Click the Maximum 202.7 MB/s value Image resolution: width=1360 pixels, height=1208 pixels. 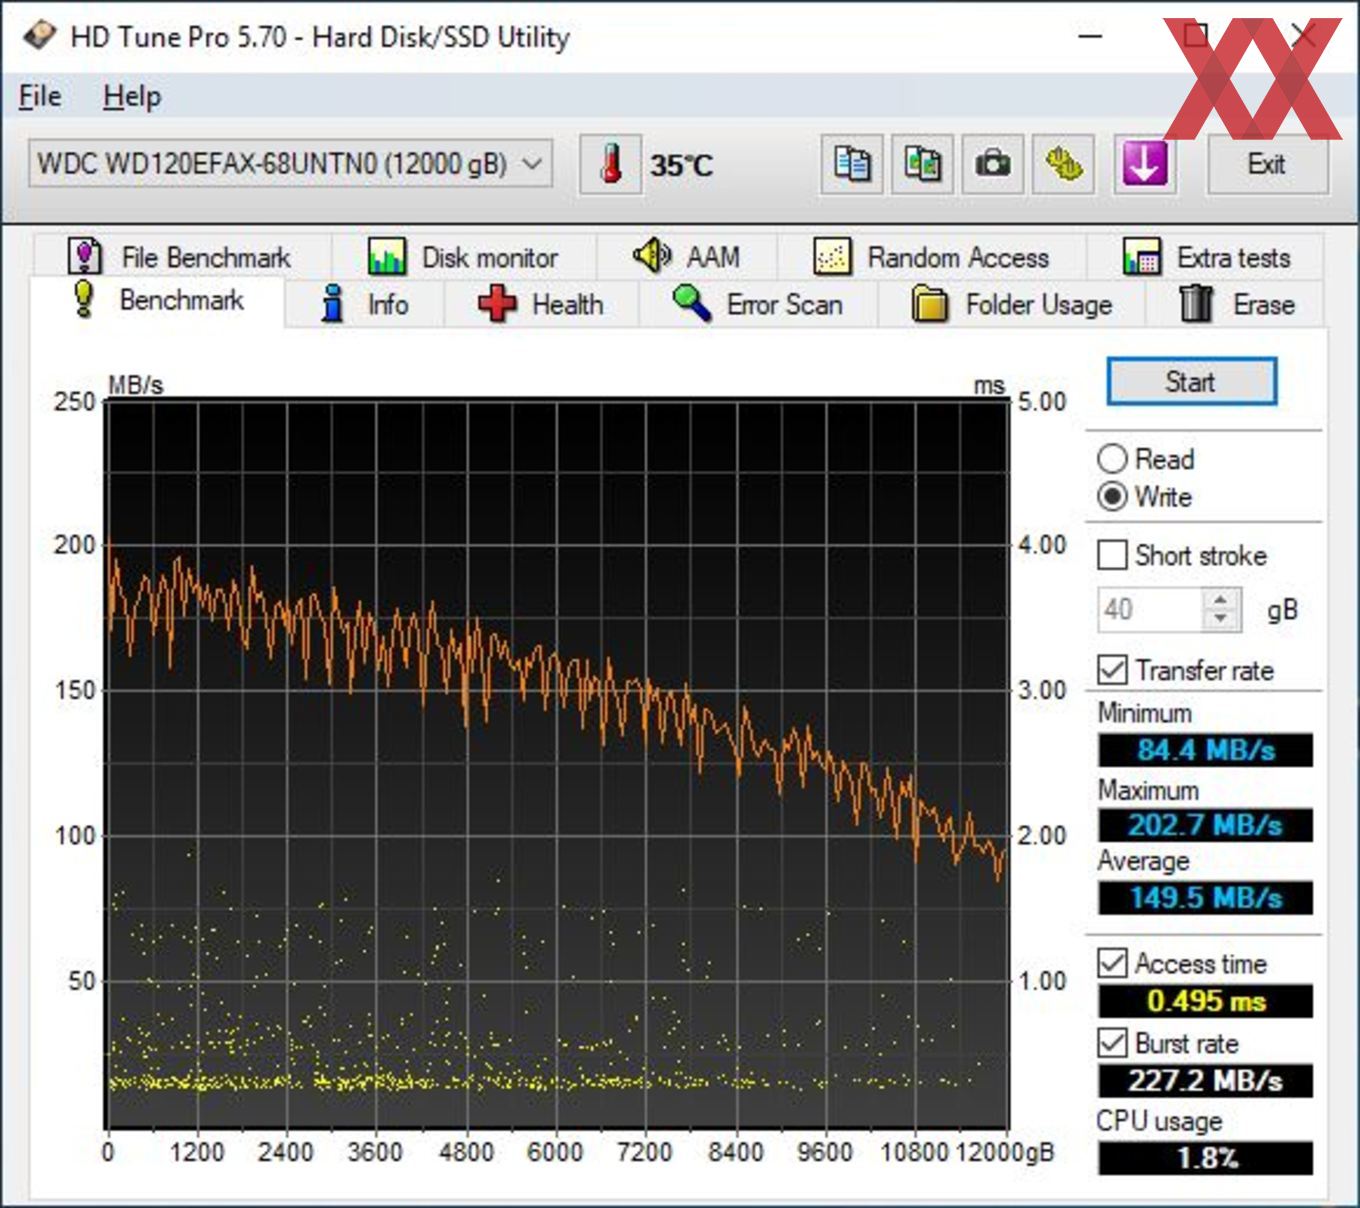pos(1206,825)
